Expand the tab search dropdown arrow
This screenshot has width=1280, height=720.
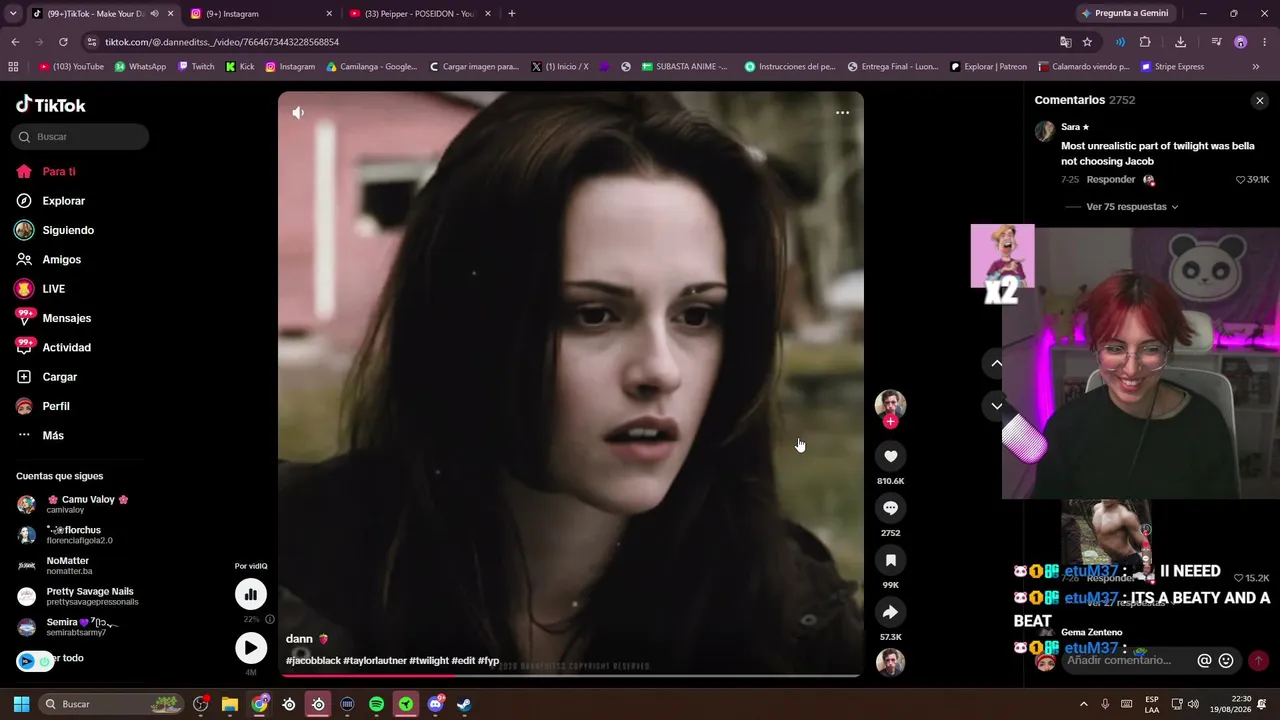13,14
